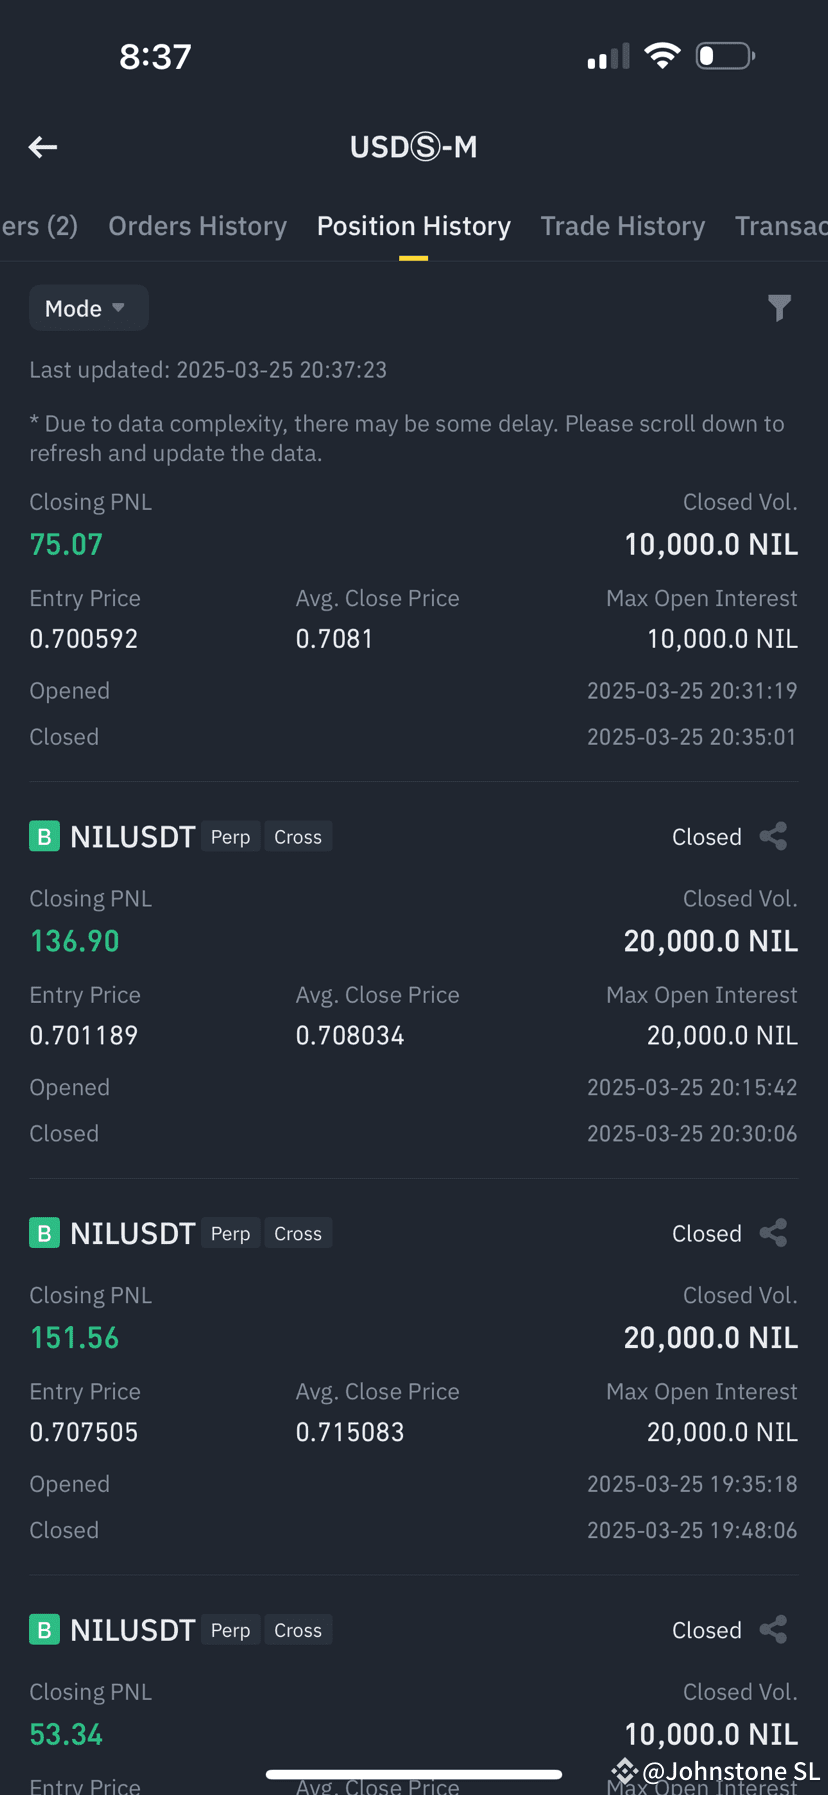The height and width of the screenshot is (1795, 828).
Task: Tap Cross tag on 136.90 position
Action: [298, 837]
